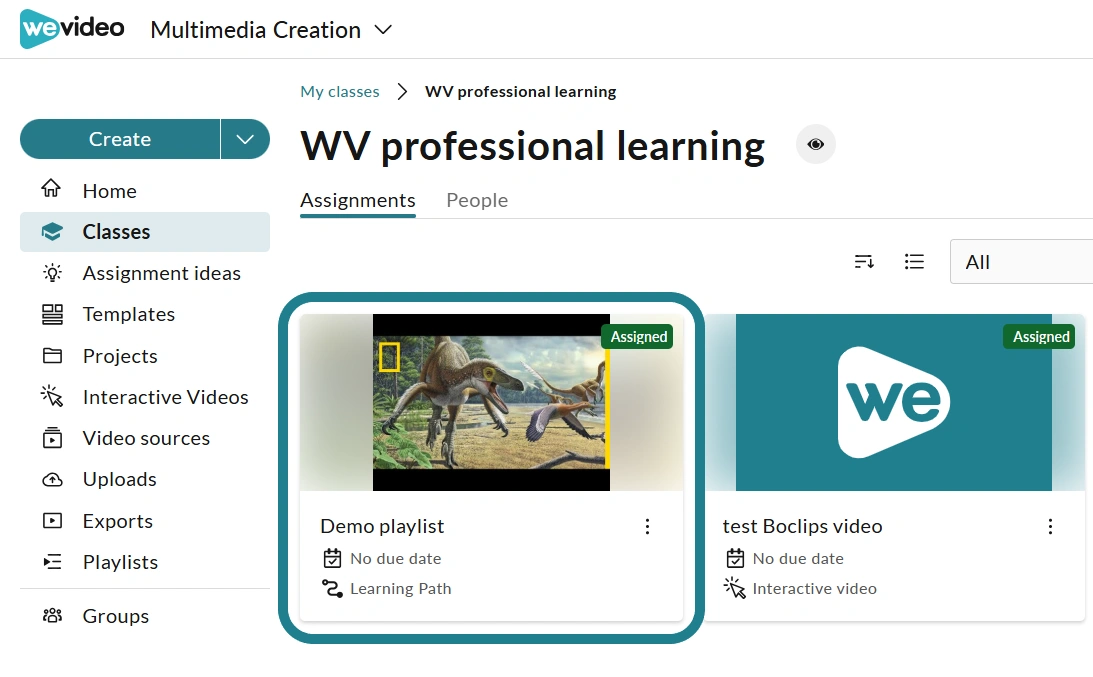The width and height of the screenshot is (1093, 677).
Task: Click Demo playlist 'No due date' text
Action: pos(395,558)
